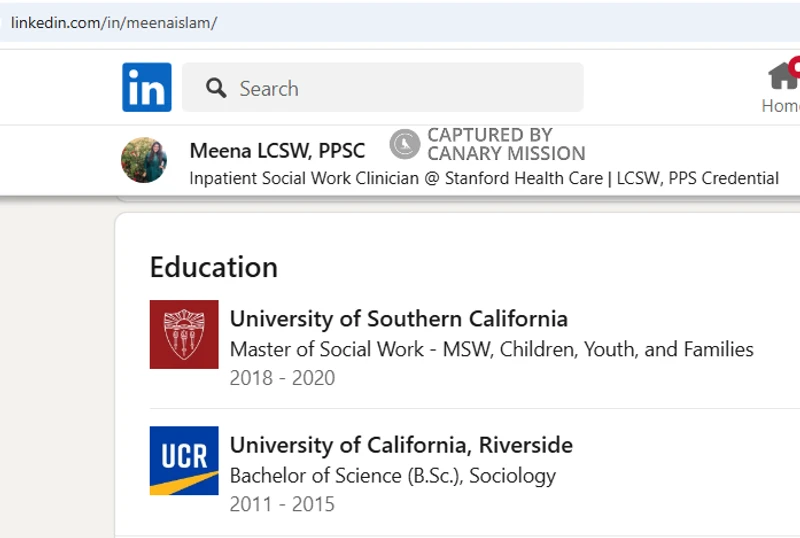The image size is (800, 538).
Task: Open the UCR school logo
Action: tap(184, 460)
